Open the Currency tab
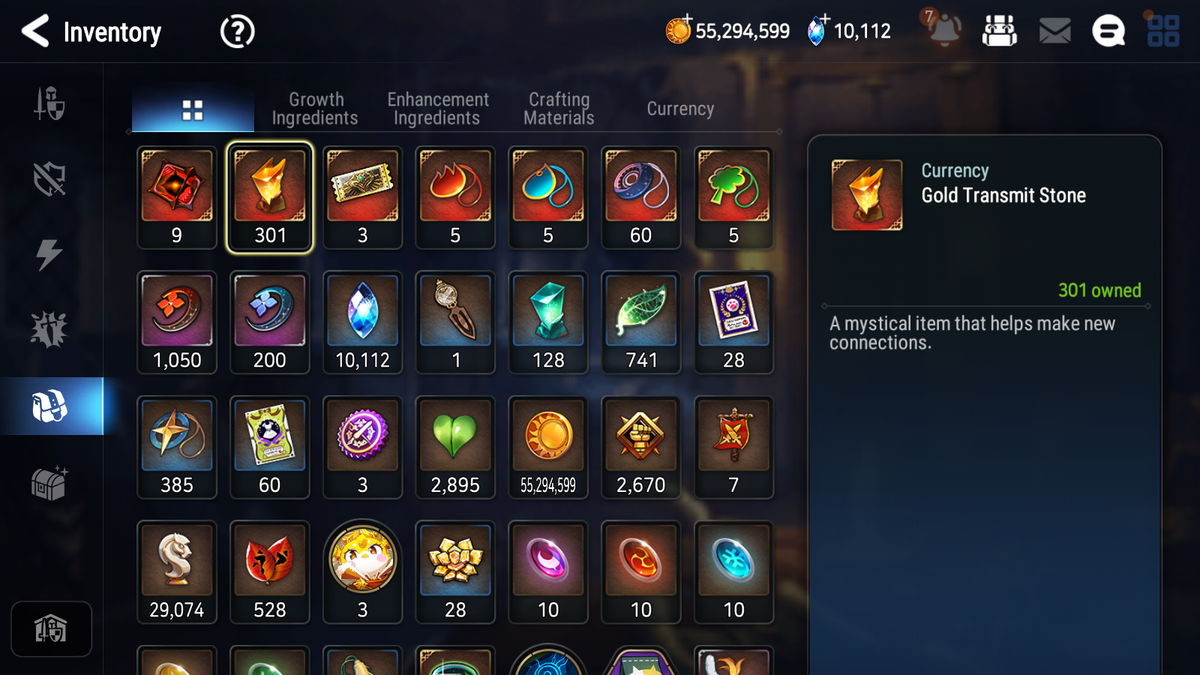1200x675 pixels. tap(680, 109)
